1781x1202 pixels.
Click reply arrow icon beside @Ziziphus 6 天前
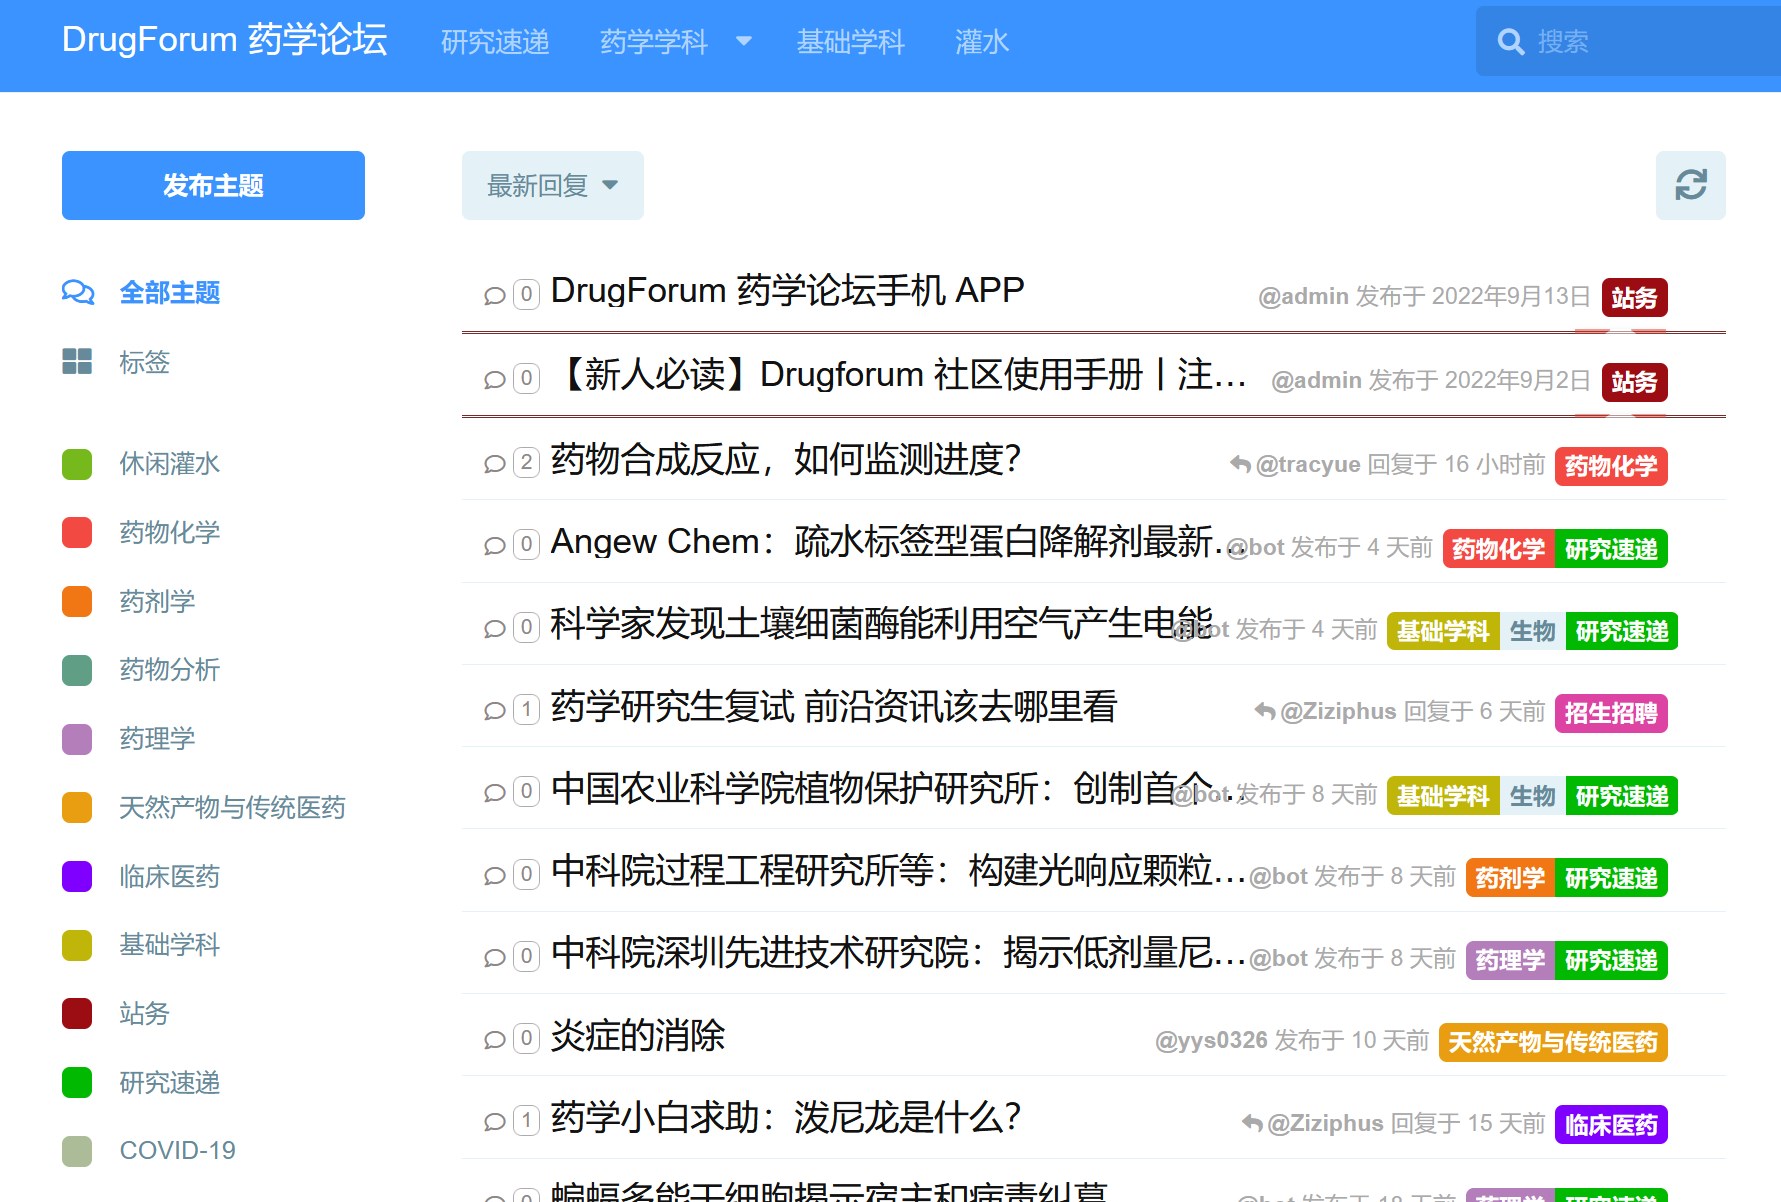pos(1265,711)
